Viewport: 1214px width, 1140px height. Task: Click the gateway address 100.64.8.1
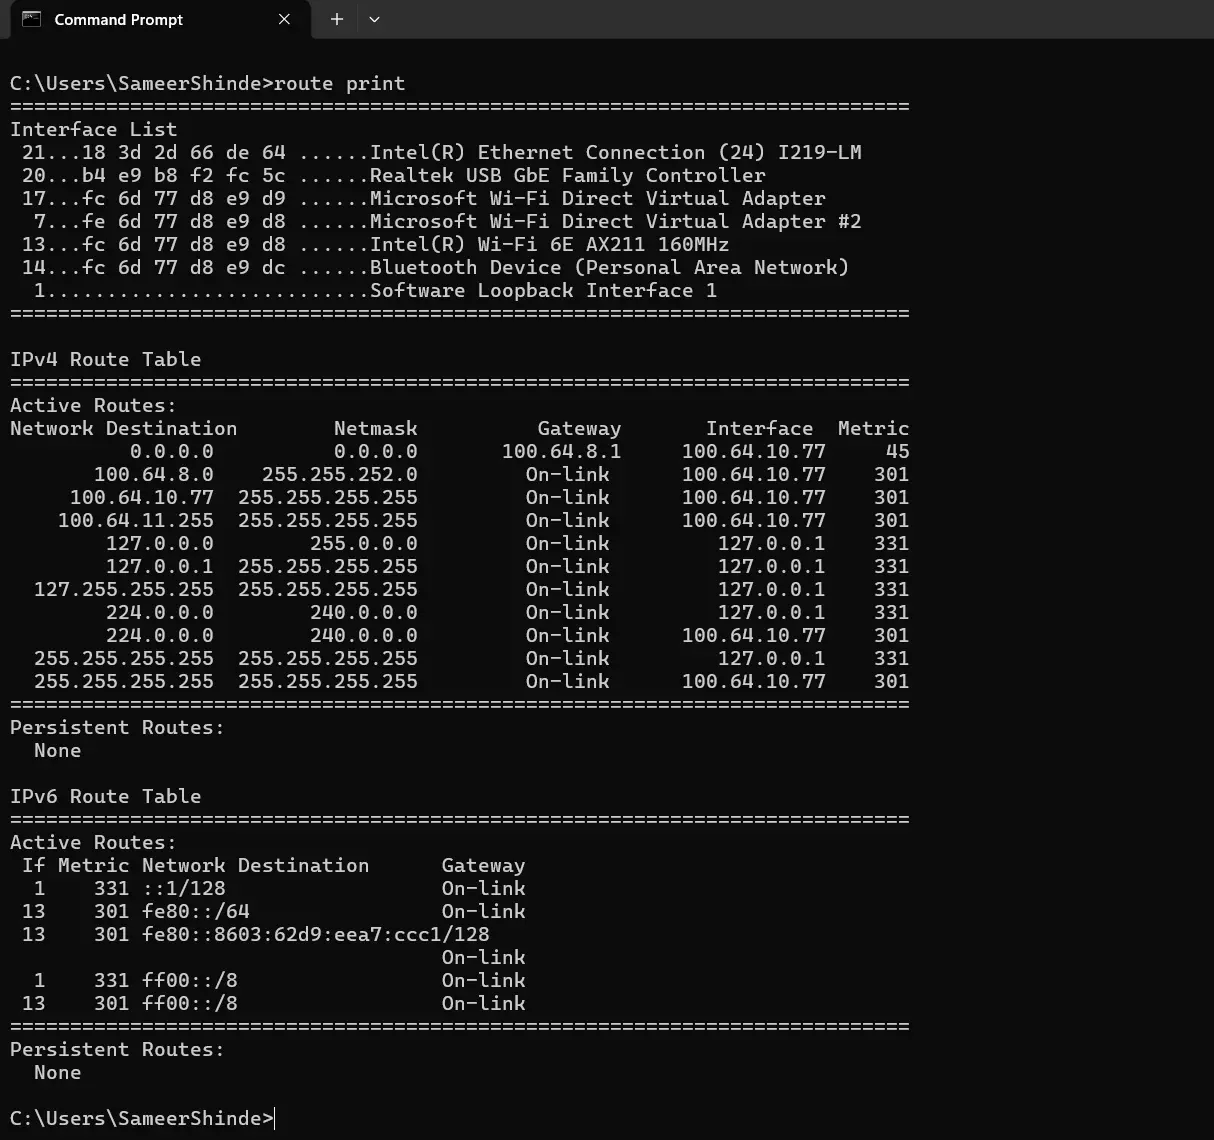click(562, 451)
